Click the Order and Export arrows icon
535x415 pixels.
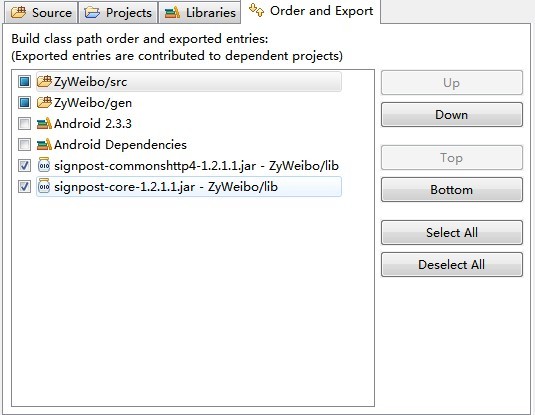(x=256, y=10)
